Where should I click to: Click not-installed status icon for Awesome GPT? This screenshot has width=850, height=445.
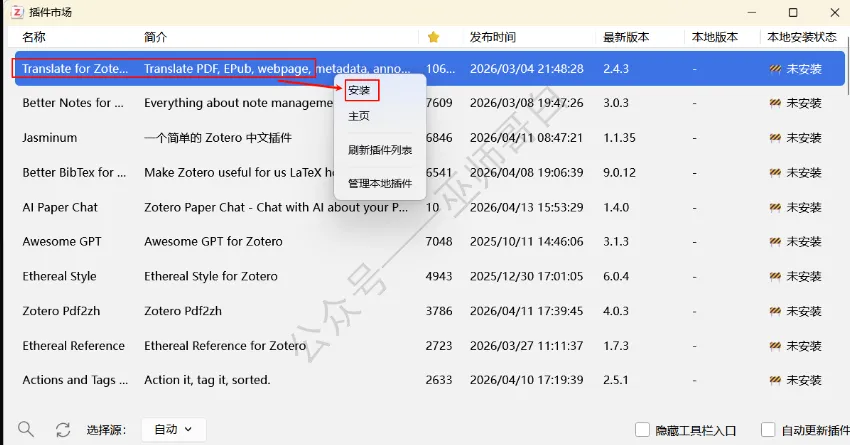(775, 241)
